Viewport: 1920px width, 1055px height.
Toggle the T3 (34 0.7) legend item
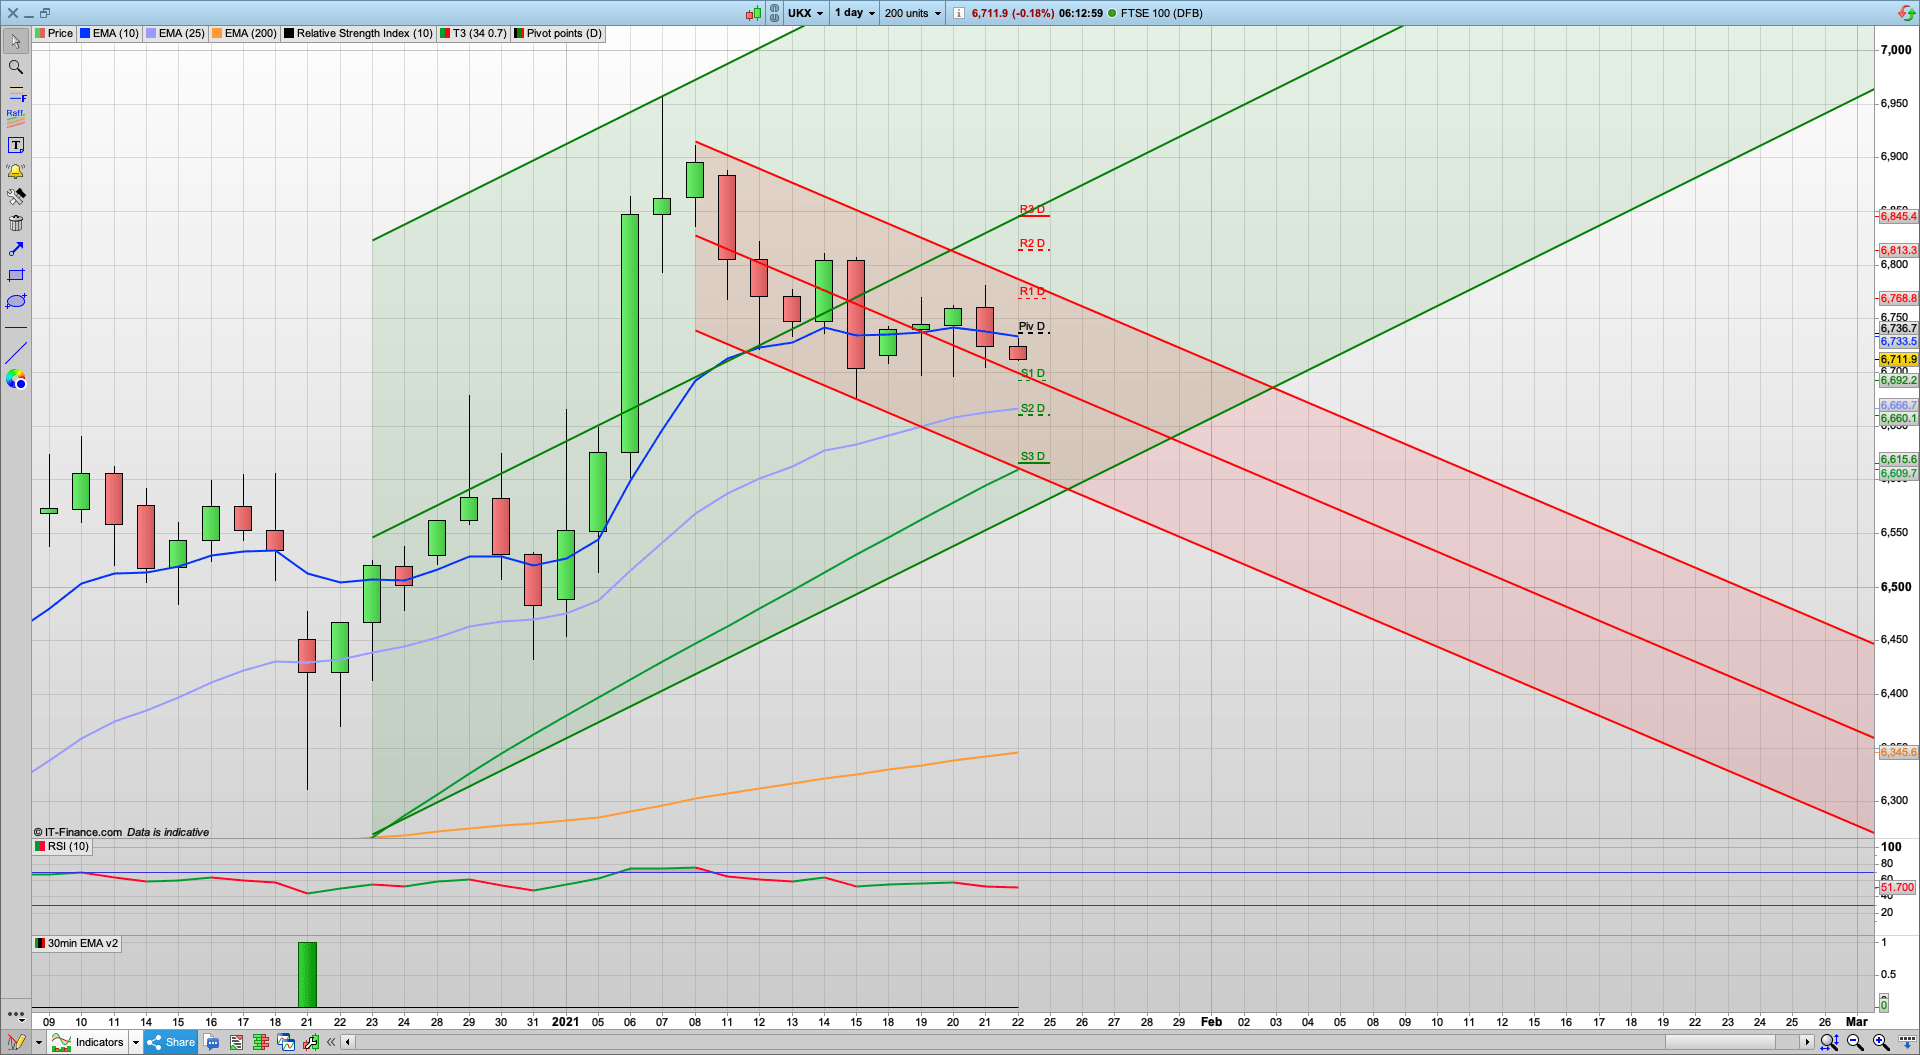click(x=472, y=33)
